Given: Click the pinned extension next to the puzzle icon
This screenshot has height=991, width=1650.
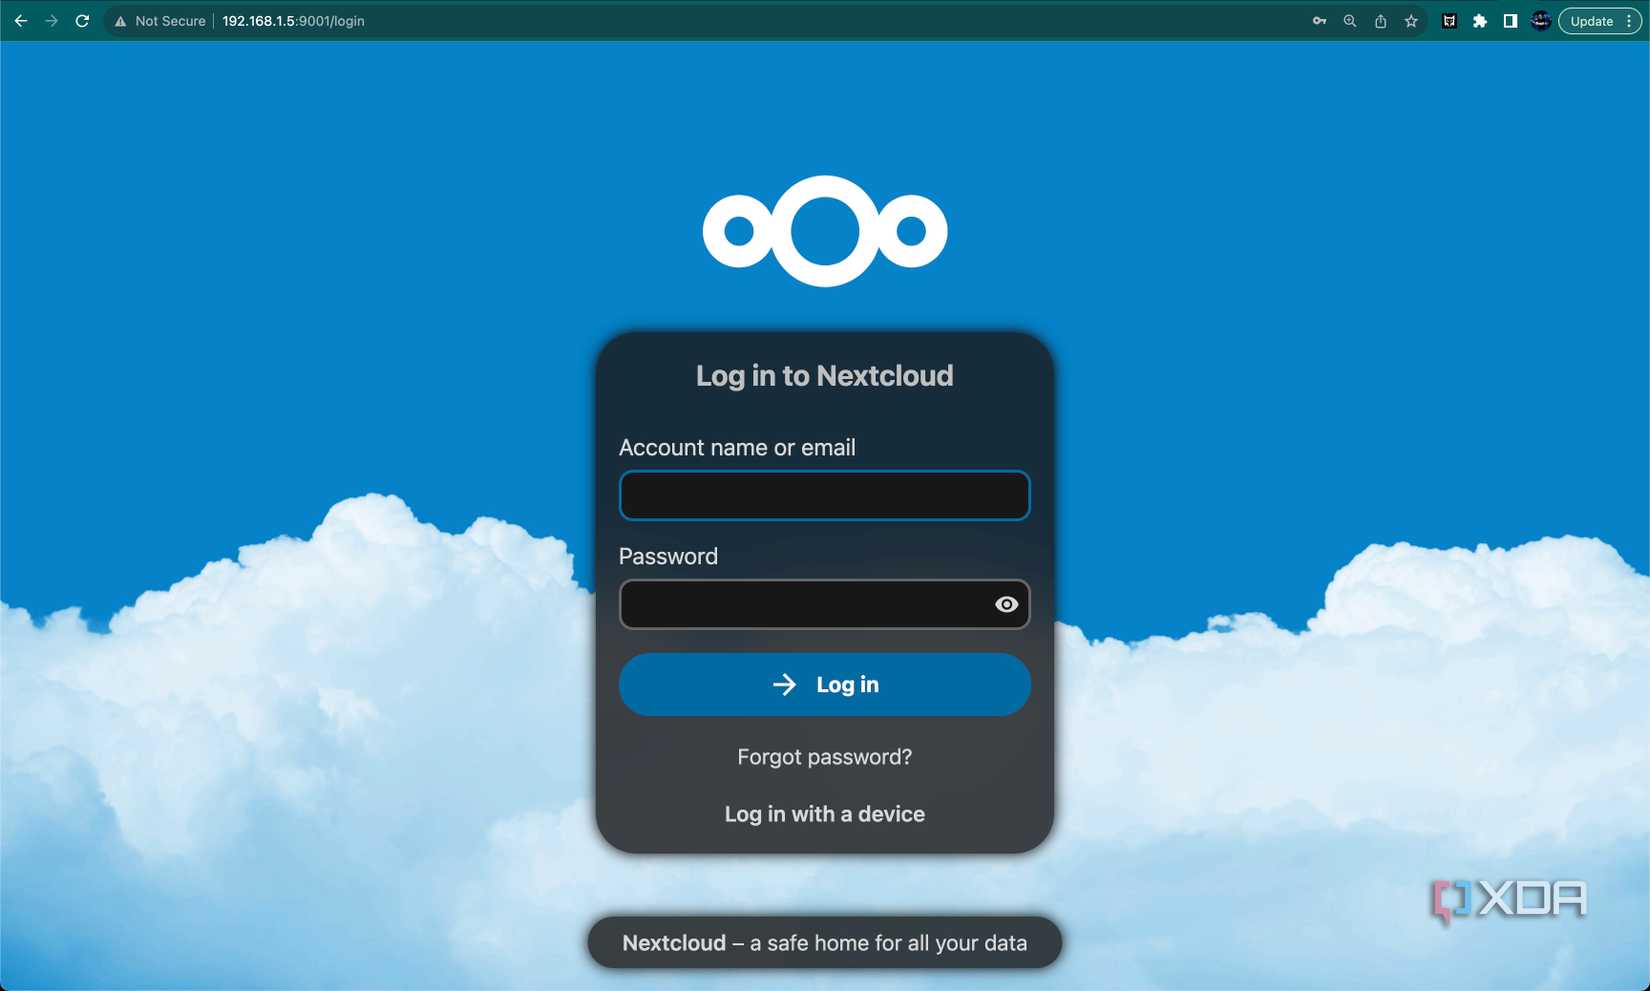Looking at the screenshot, I should [x=1449, y=20].
